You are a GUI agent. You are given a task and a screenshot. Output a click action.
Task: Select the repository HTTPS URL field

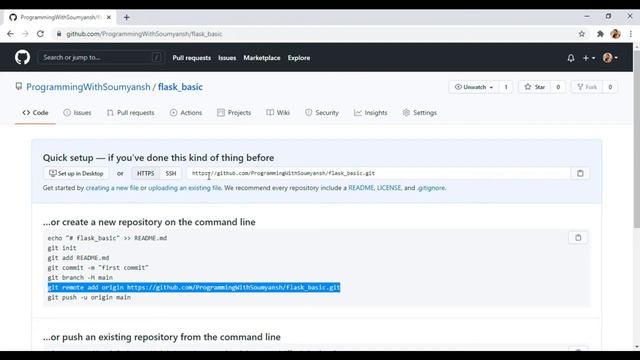tap(378, 173)
